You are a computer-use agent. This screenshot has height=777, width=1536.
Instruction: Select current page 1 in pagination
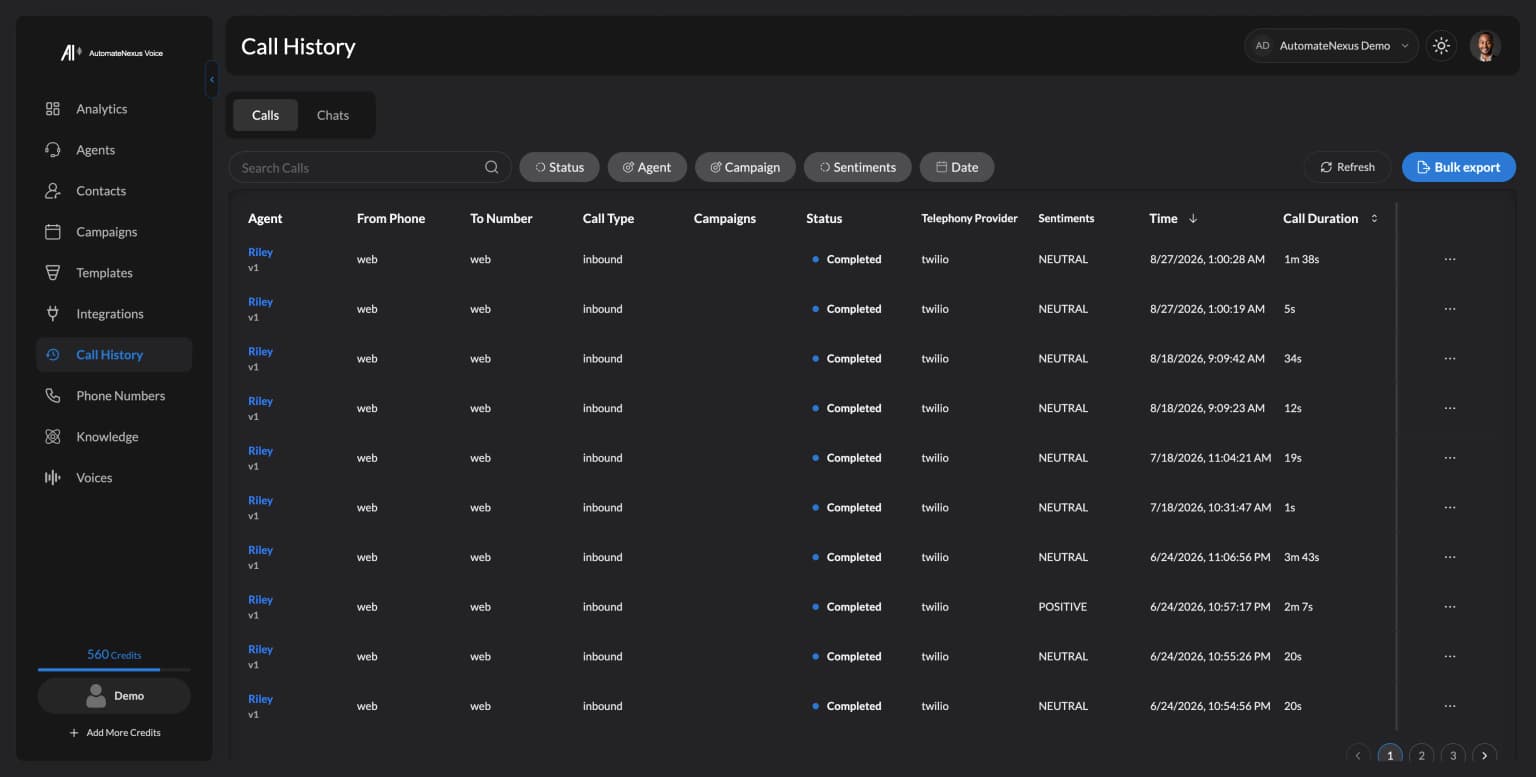(1390, 756)
